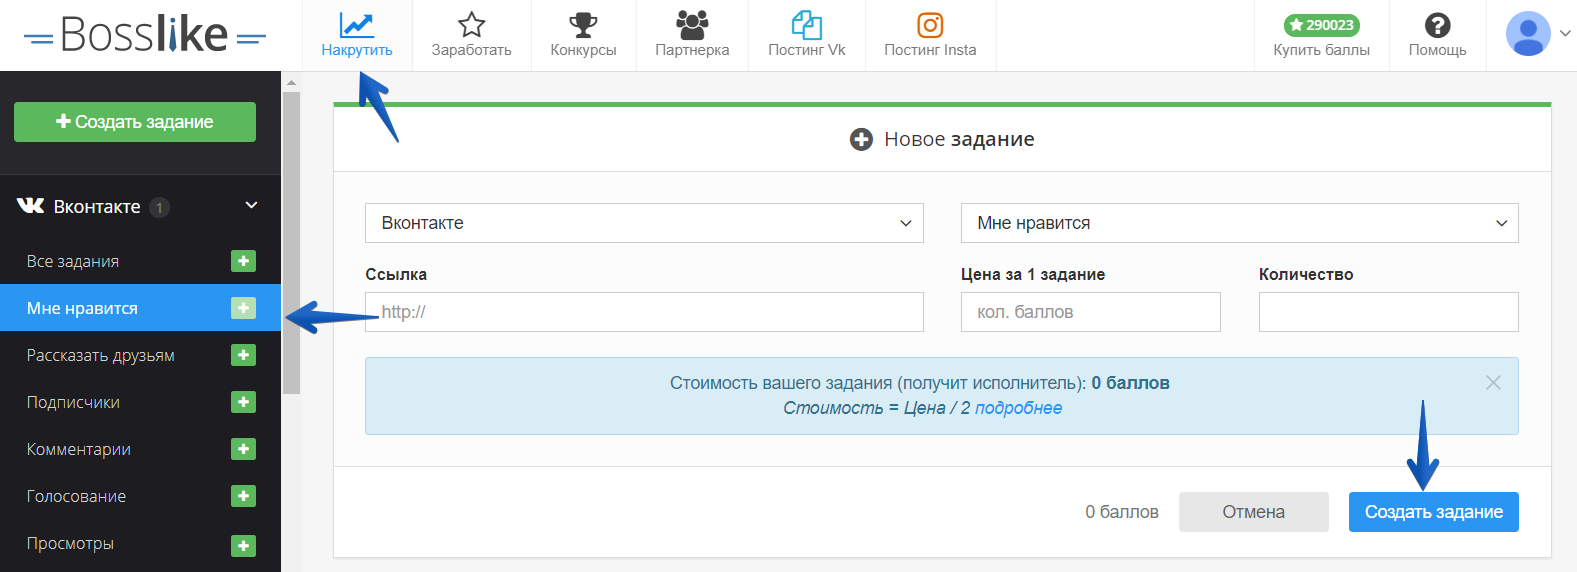Click the sidebar vertical scrollbar thumb
Screen dimensions: 1577x572
[291, 243]
